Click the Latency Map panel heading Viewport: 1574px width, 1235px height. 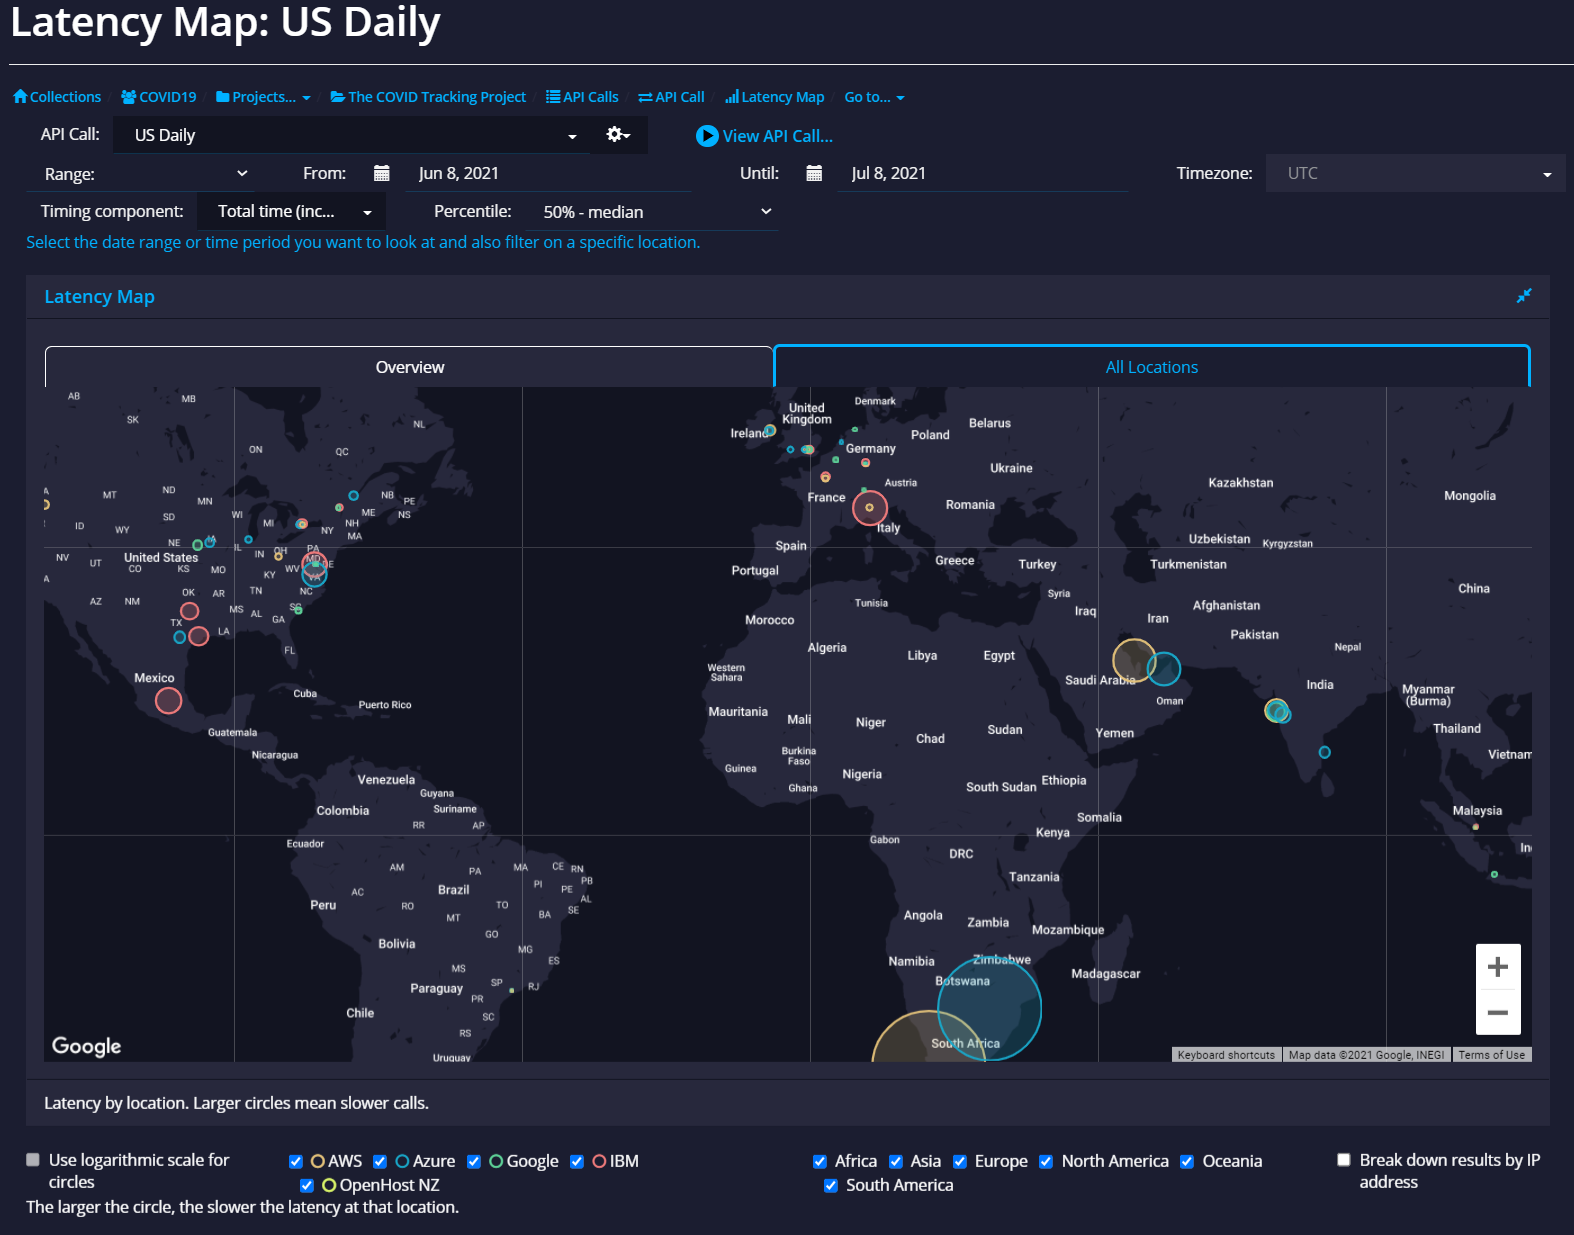(x=100, y=297)
